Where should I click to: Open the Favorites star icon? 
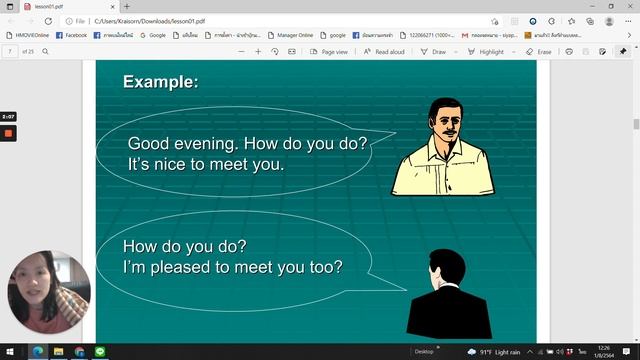click(571, 21)
